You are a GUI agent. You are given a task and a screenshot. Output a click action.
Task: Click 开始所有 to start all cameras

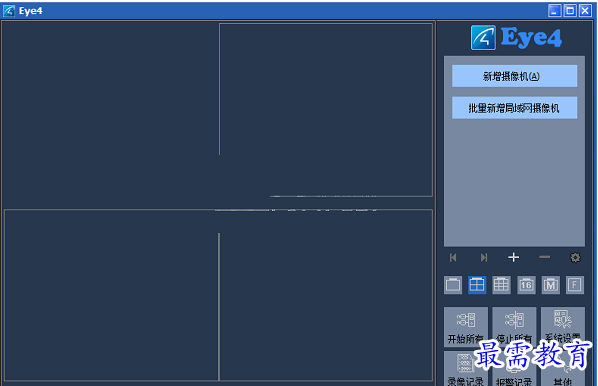pyautogui.click(x=466, y=327)
